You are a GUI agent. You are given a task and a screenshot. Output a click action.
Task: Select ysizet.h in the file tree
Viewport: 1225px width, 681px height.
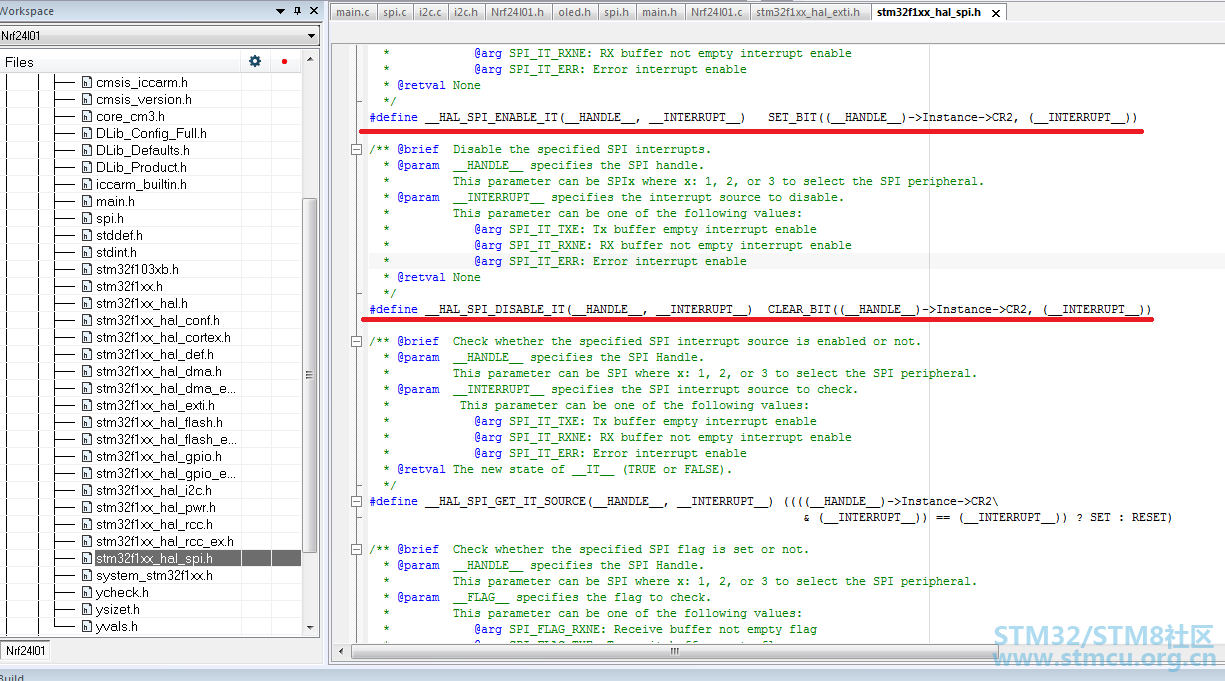click(x=118, y=609)
